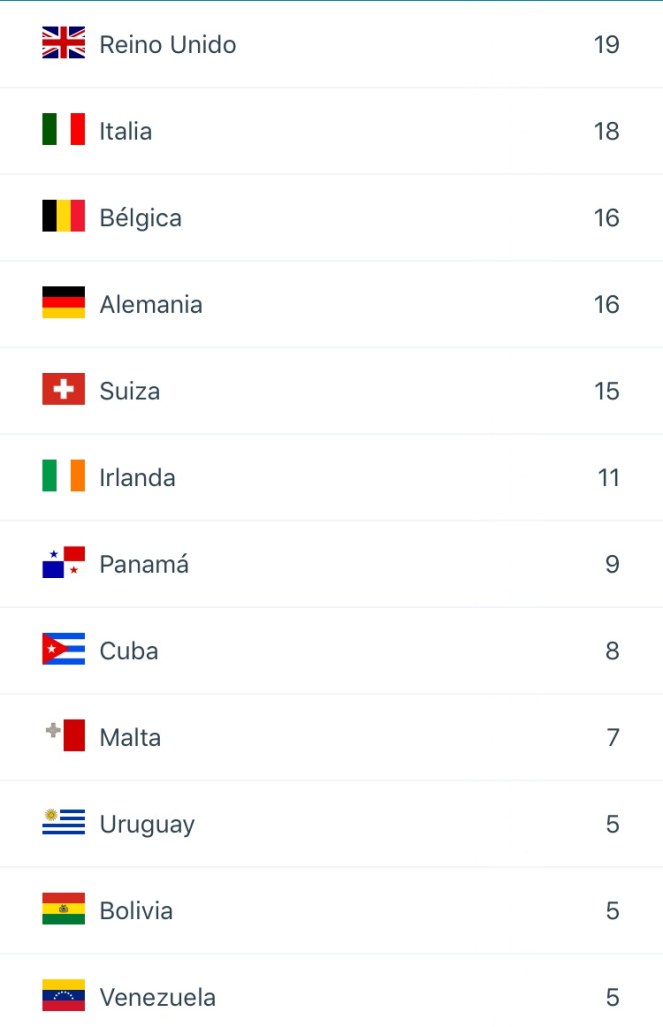Click the United Kingdom flag icon

click(63, 43)
